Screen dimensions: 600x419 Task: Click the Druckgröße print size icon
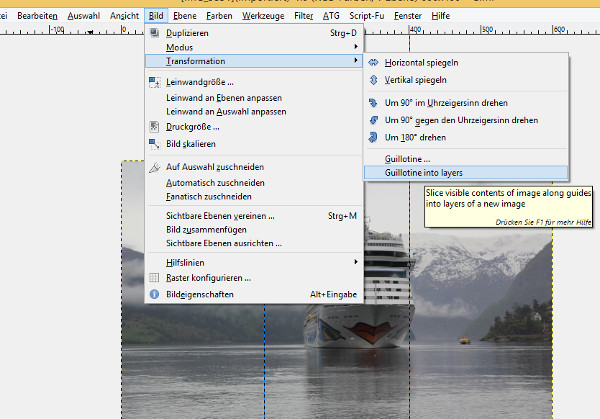(x=154, y=127)
